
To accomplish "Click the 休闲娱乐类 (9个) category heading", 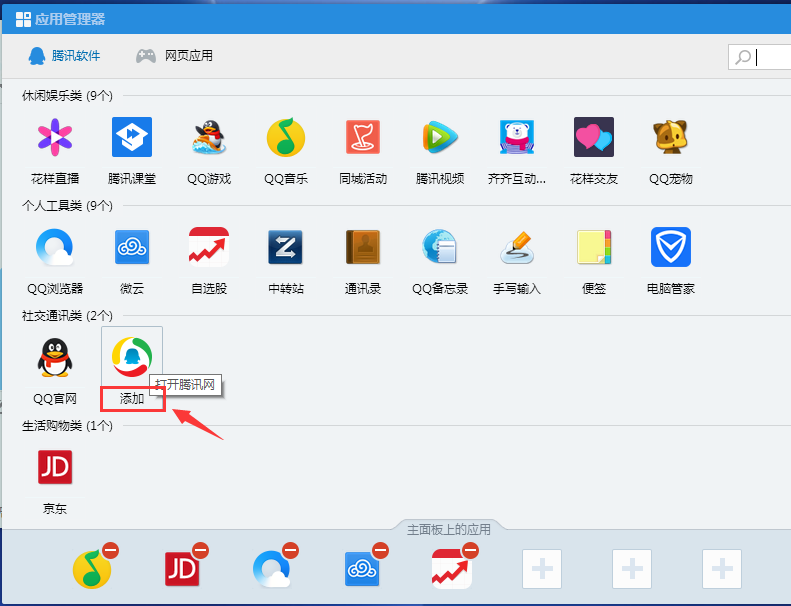I will (x=67, y=96).
